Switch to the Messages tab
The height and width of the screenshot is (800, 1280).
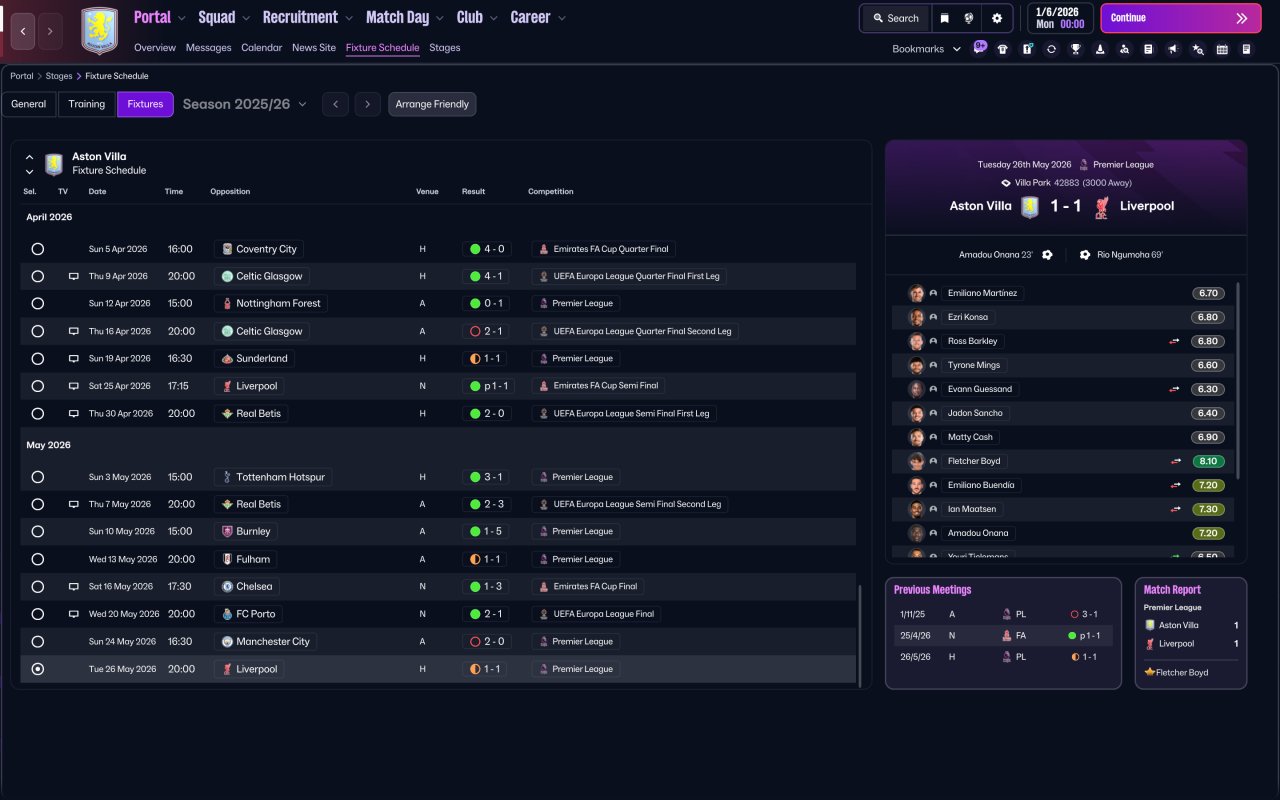pos(208,48)
